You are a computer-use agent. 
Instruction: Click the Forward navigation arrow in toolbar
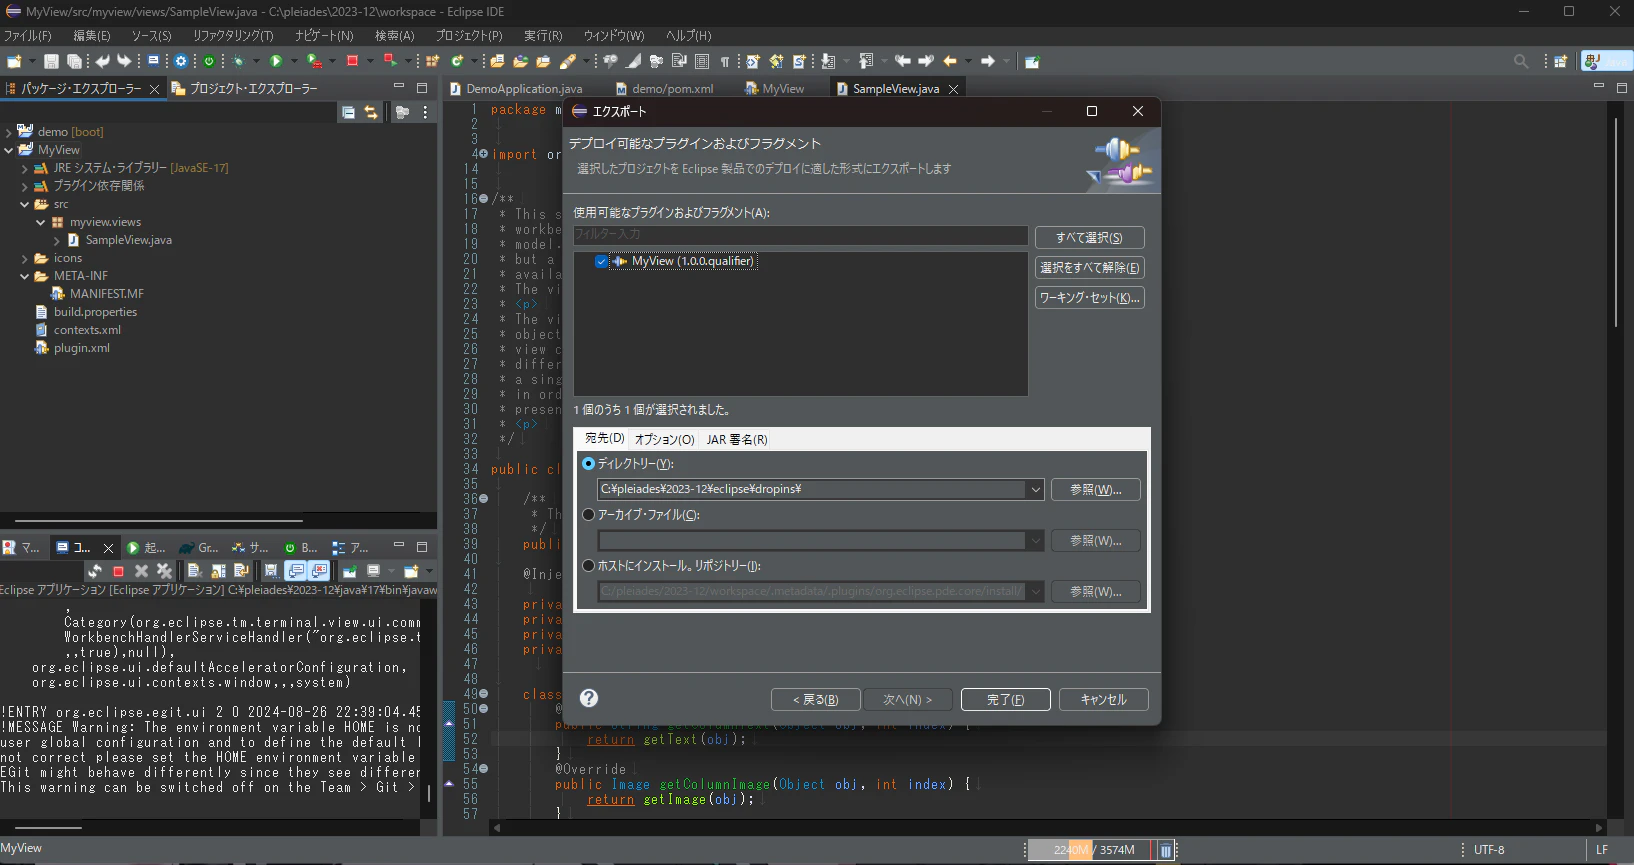tap(988, 61)
